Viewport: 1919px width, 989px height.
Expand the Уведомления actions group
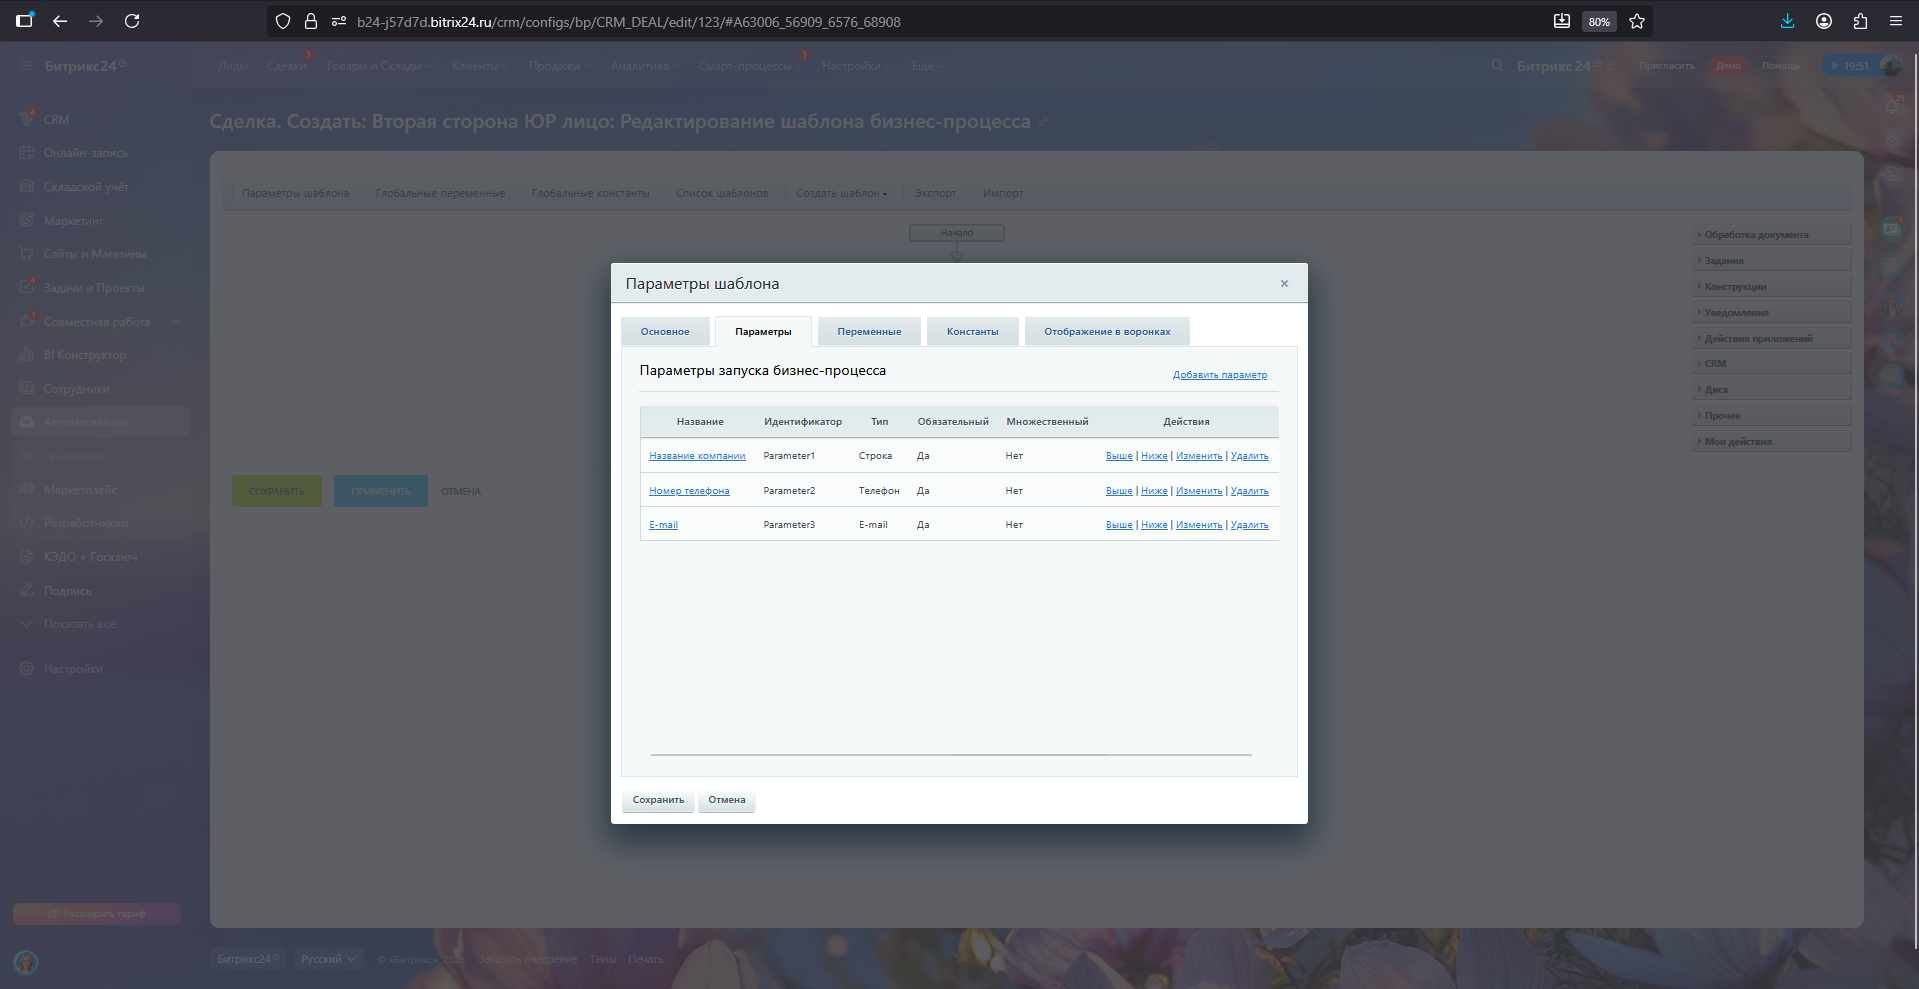tap(1771, 313)
